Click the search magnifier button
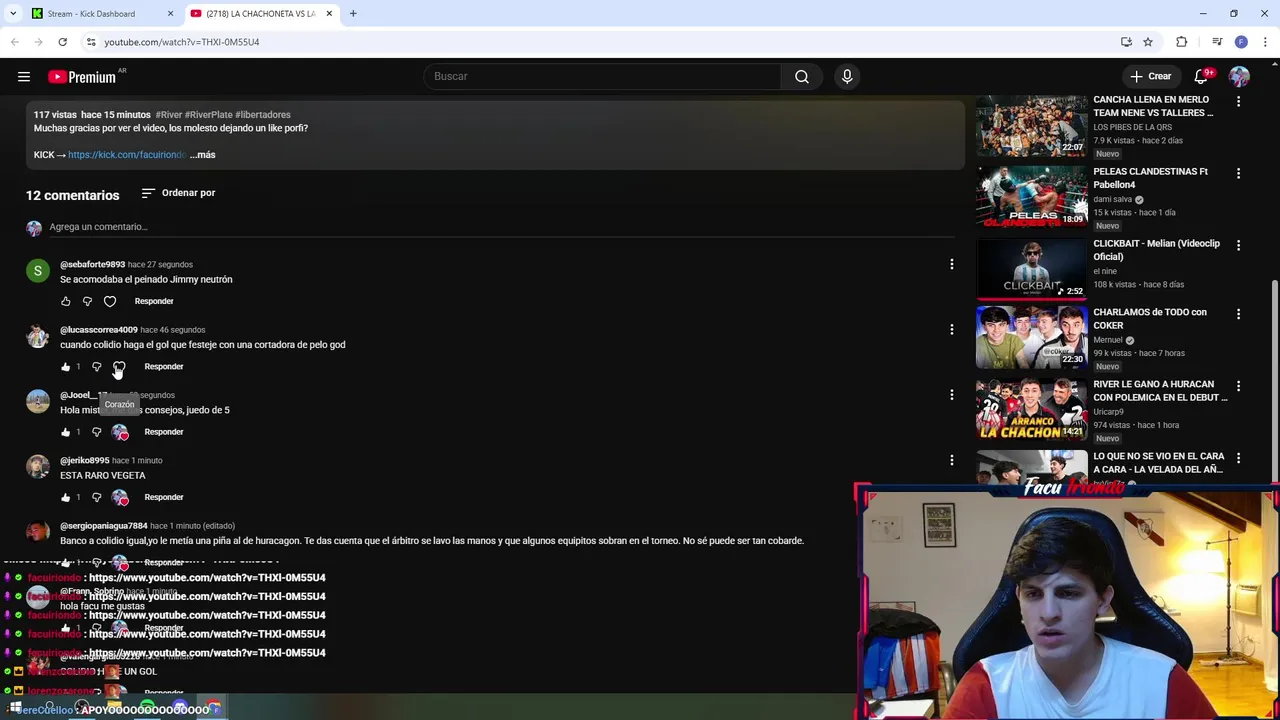The image size is (1280, 720). tap(801, 77)
